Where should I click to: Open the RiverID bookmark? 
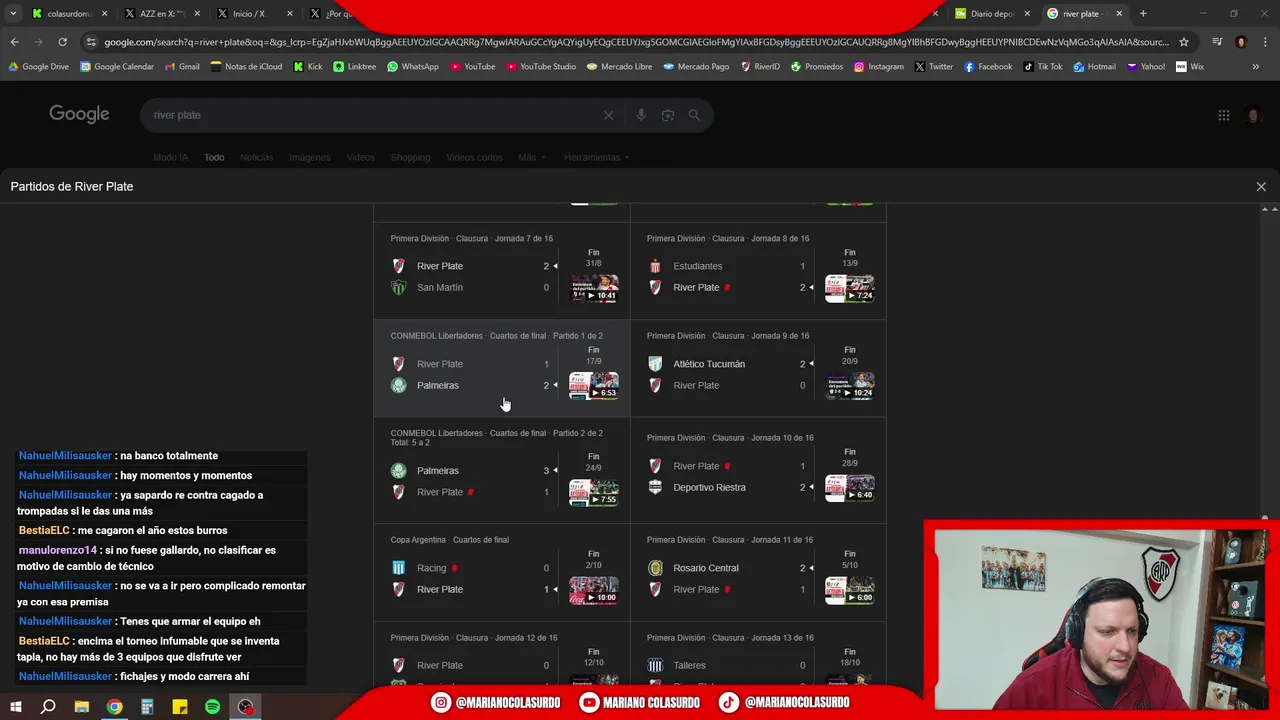point(761,67)
